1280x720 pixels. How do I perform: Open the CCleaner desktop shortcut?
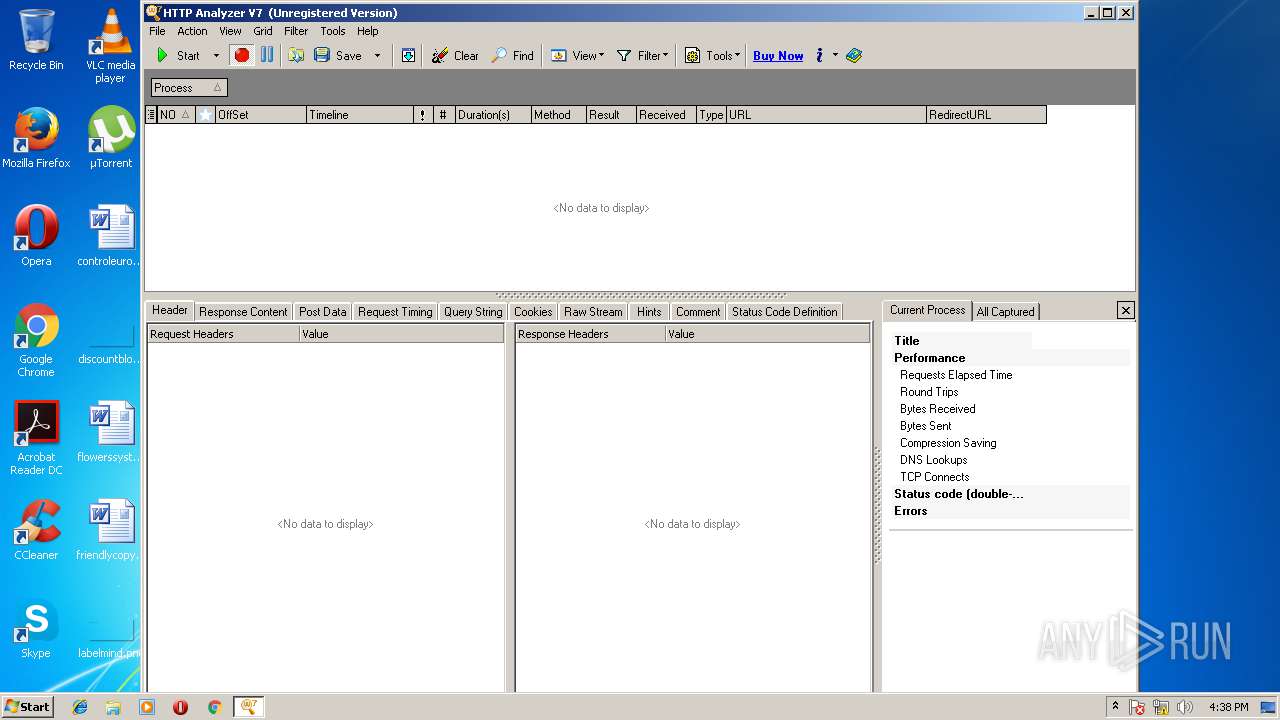36,531
